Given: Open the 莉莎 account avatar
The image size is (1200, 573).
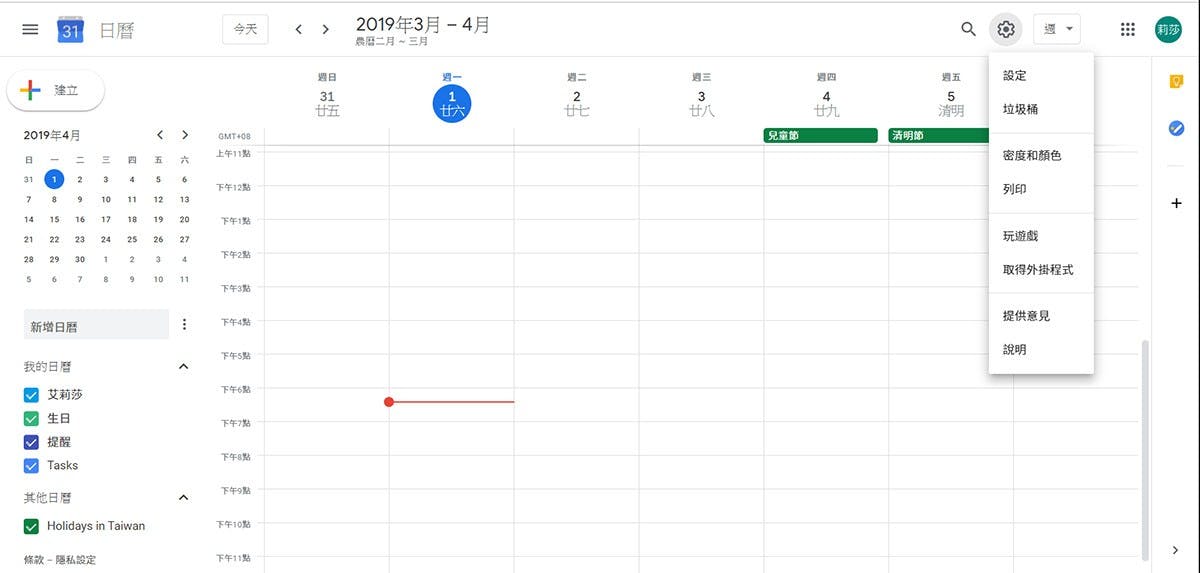Looking at the screenshot, I should pos(1168,30).
